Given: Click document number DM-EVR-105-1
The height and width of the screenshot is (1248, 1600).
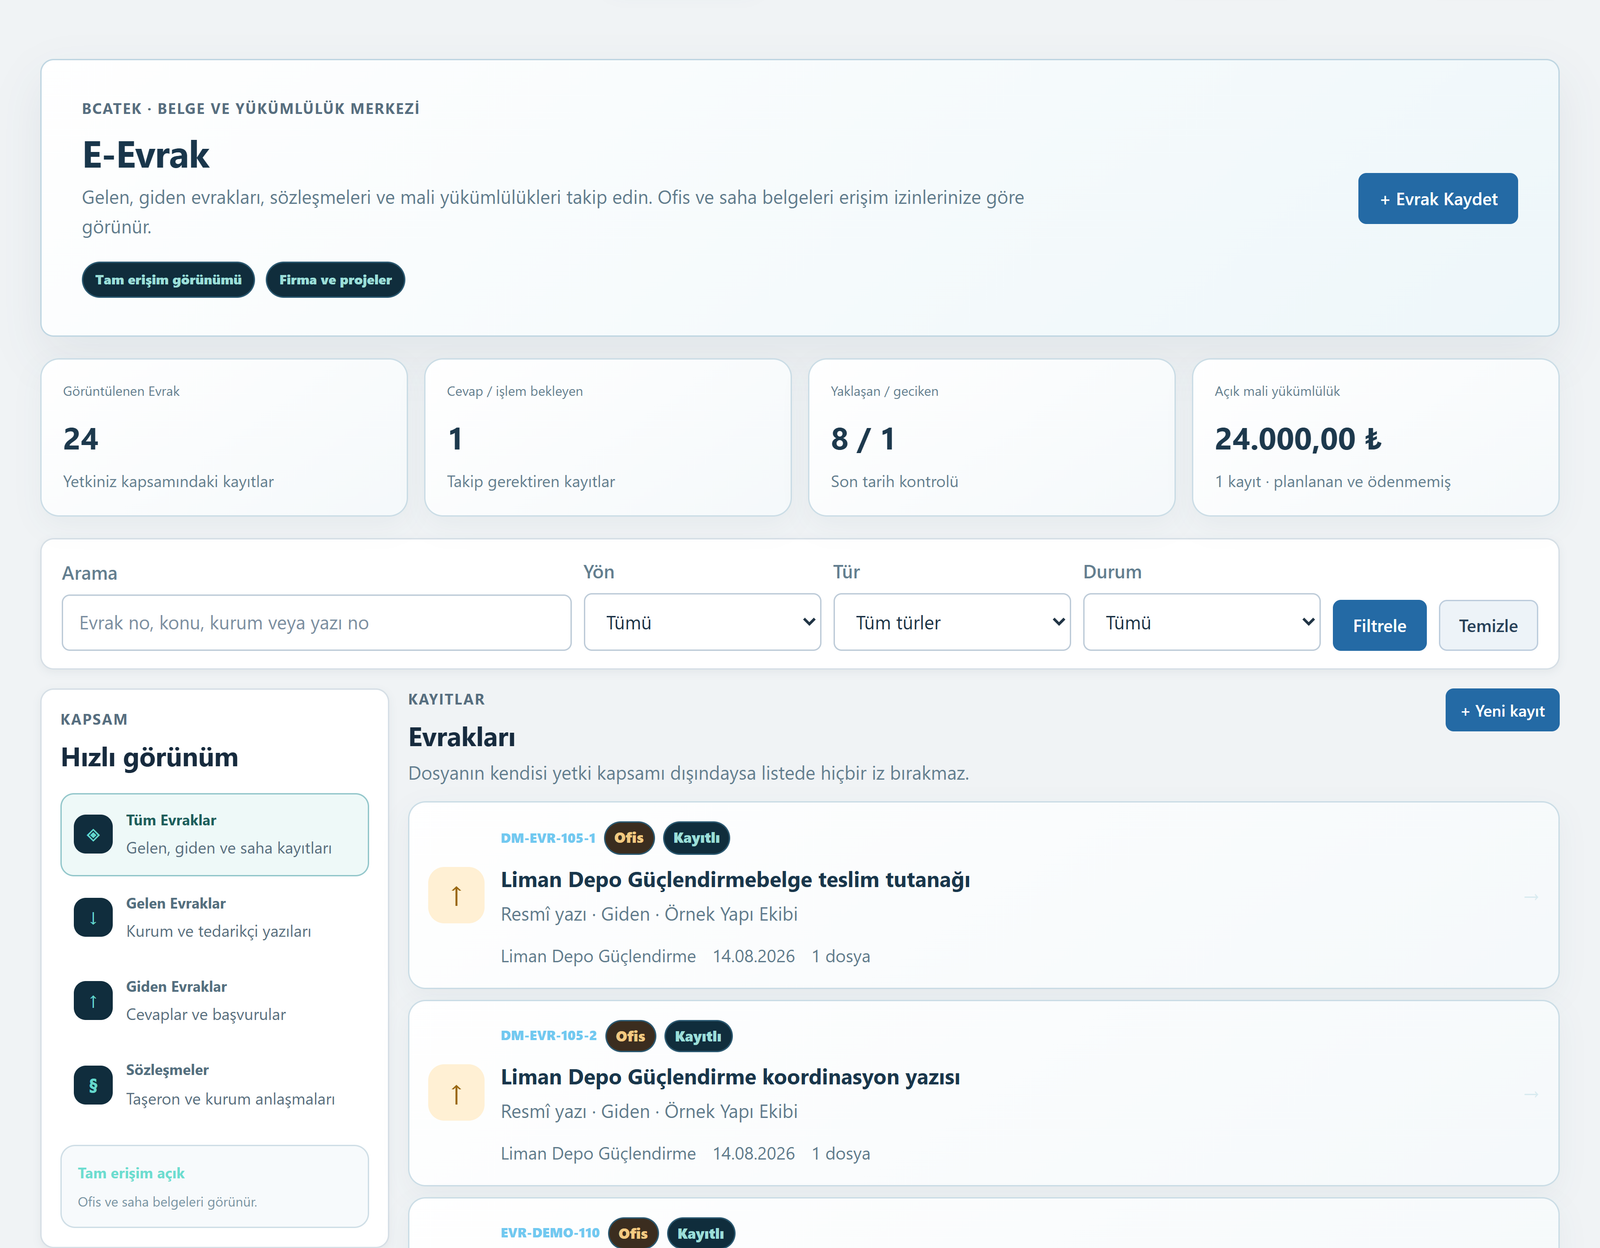Looking at the screenshot, I should 548,838.
